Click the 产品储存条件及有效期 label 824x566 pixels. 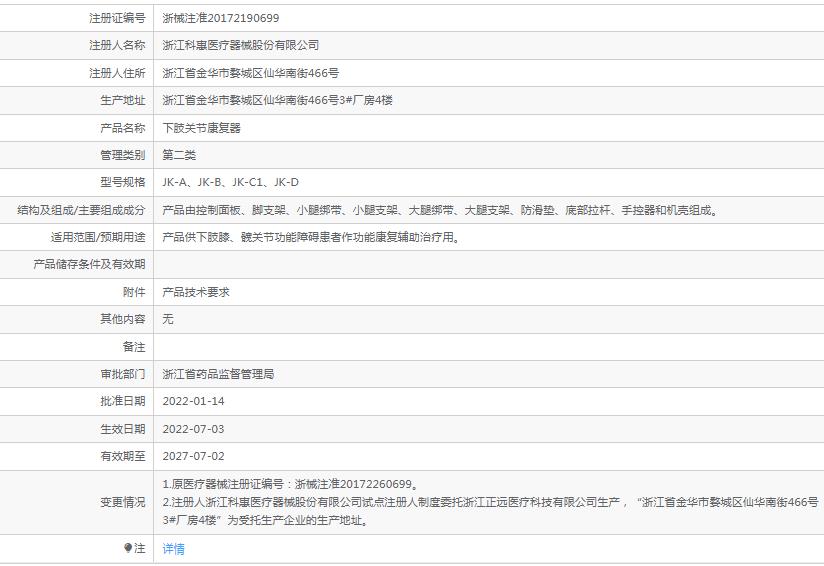(89, 264)
